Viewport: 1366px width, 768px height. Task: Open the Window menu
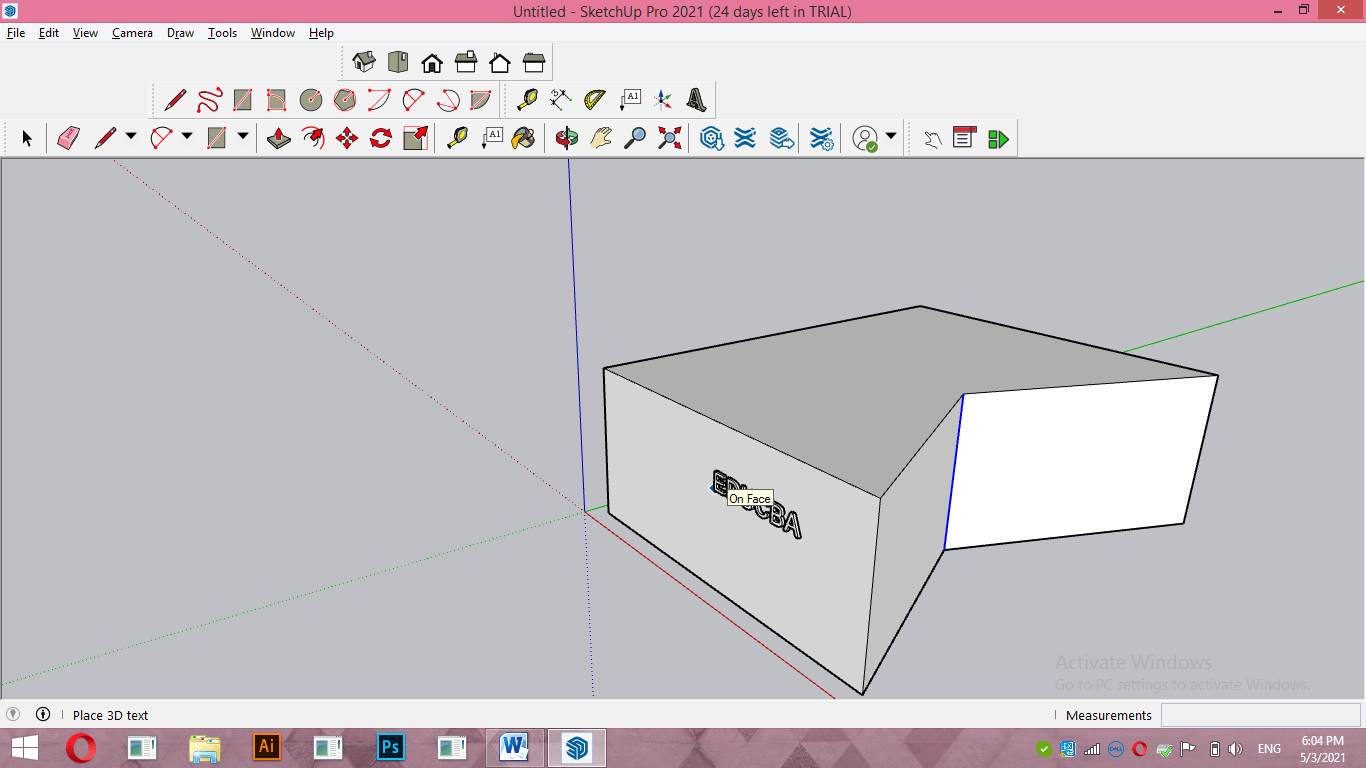coord(272,33)
